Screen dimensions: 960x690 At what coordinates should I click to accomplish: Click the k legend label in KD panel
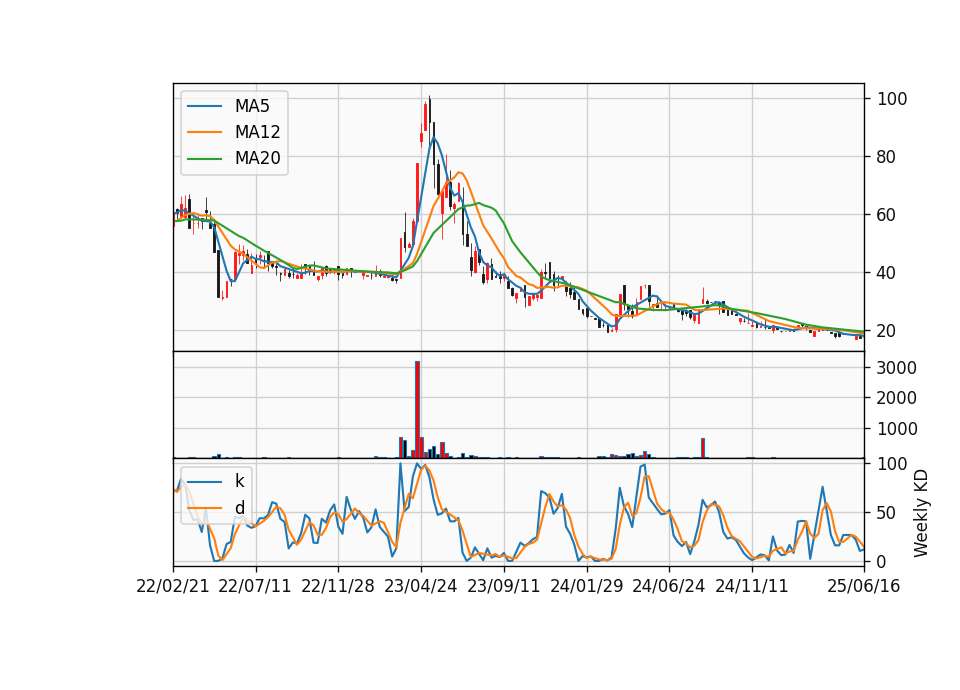239,481
